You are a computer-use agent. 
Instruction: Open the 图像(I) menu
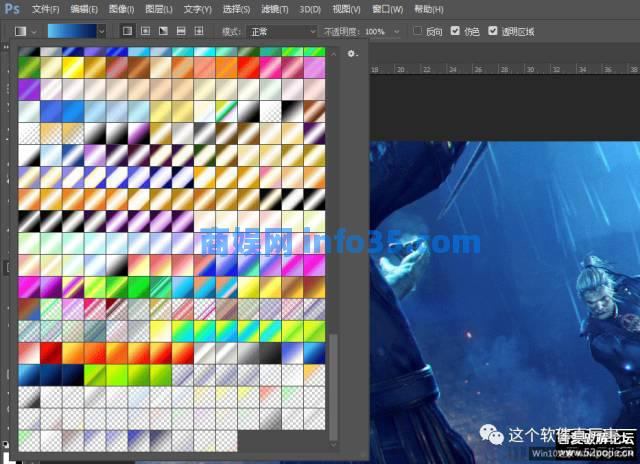pyautogui.click(x=121, y=9)
